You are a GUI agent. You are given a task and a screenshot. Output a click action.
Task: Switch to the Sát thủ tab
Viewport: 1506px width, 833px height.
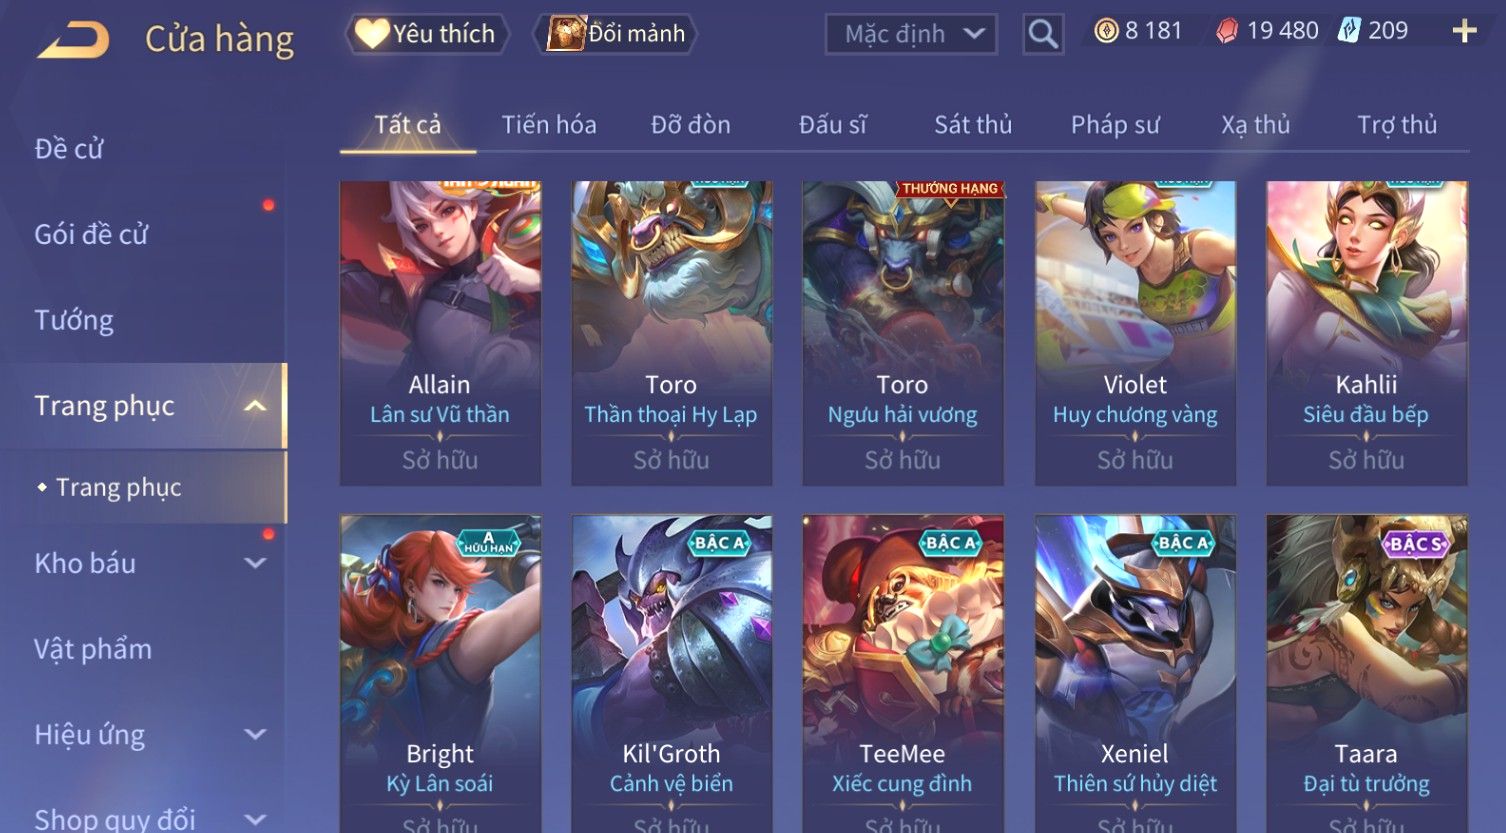point(973,125)
